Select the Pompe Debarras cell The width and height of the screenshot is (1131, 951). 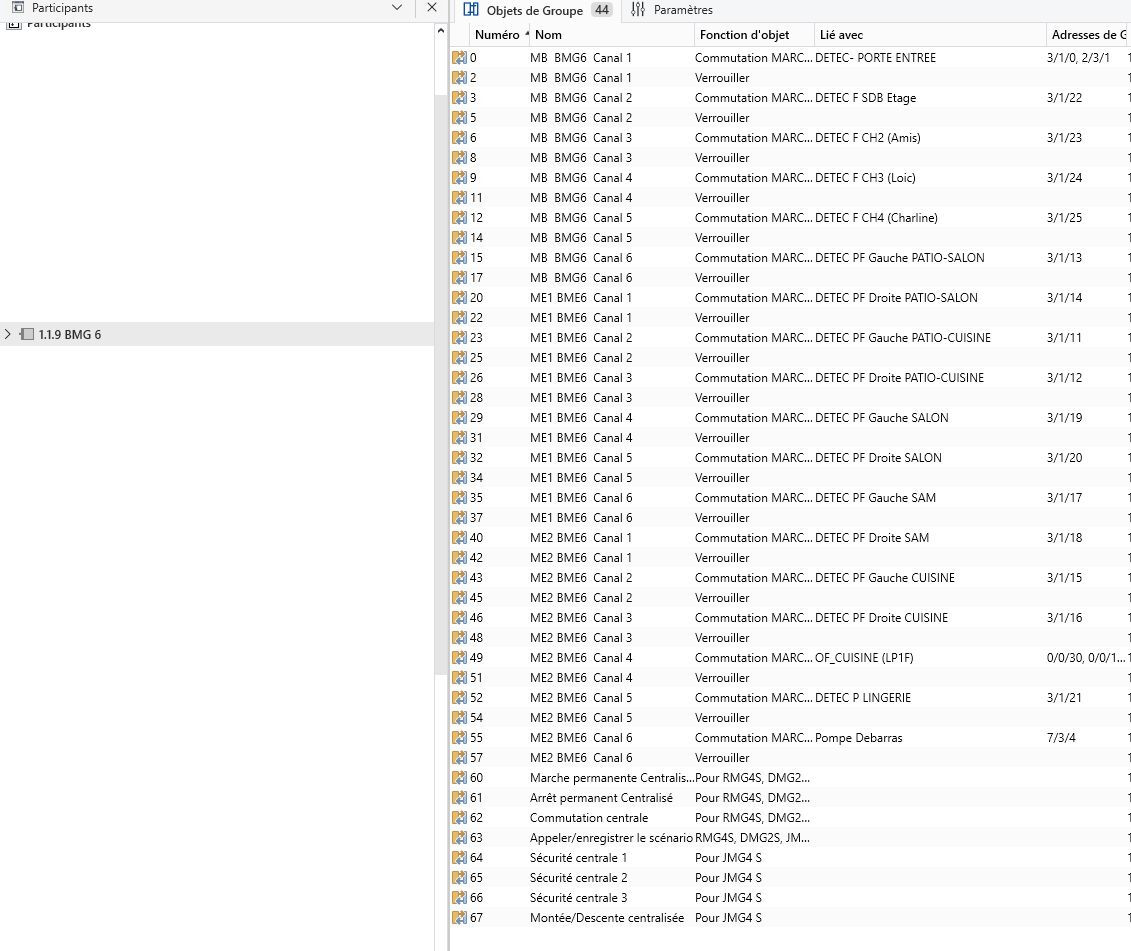(x=858, y=737)
